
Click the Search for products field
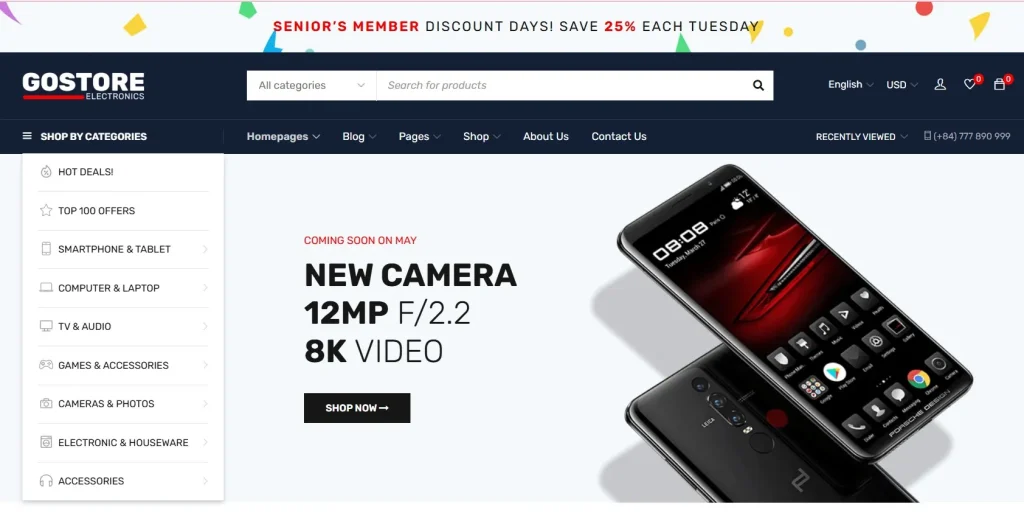[x=562, y=86]
